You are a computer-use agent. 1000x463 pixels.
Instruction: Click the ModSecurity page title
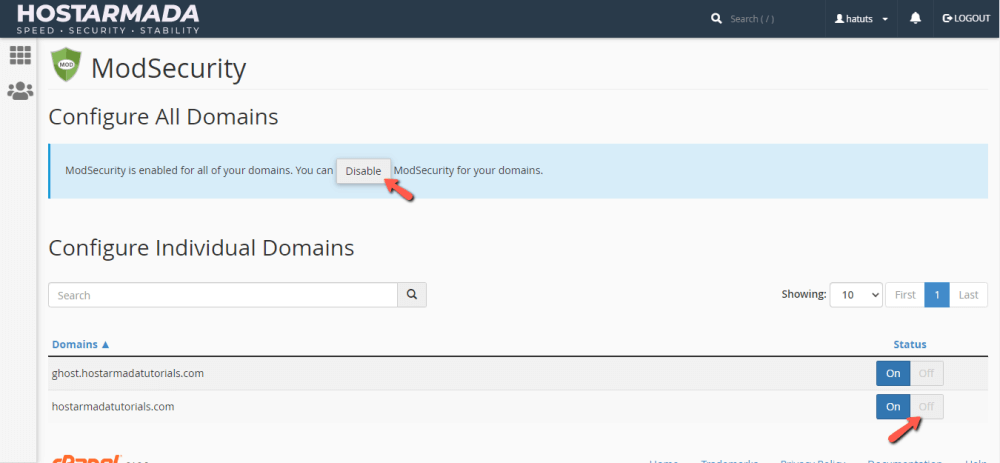168,69
